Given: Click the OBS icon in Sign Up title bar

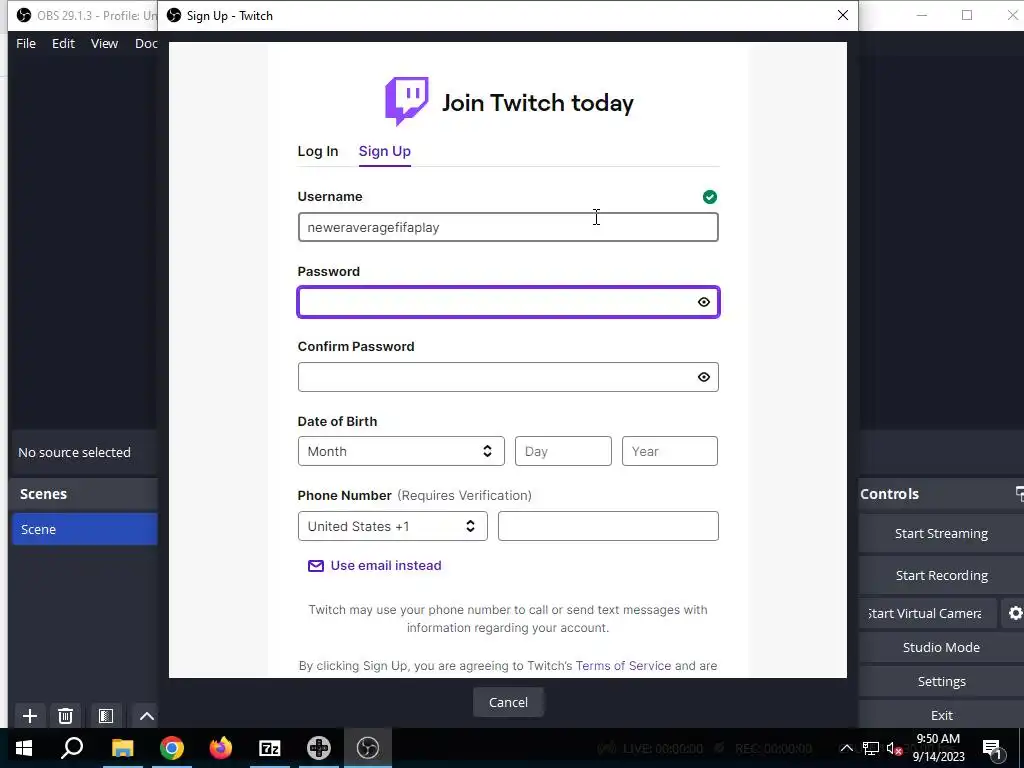Looking at the screenshot, I should [174, 16].
